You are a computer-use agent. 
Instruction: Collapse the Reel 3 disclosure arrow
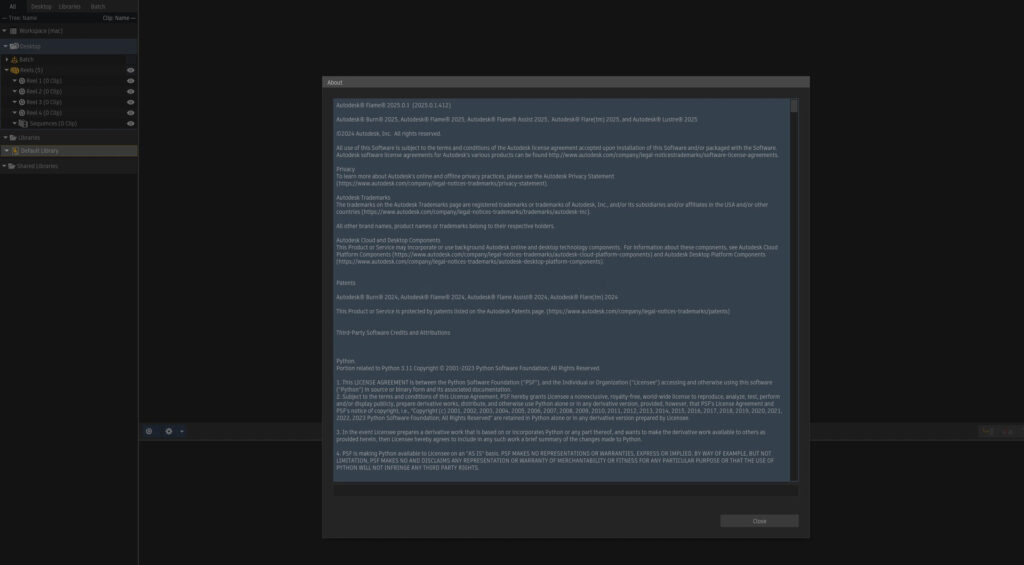14,102
